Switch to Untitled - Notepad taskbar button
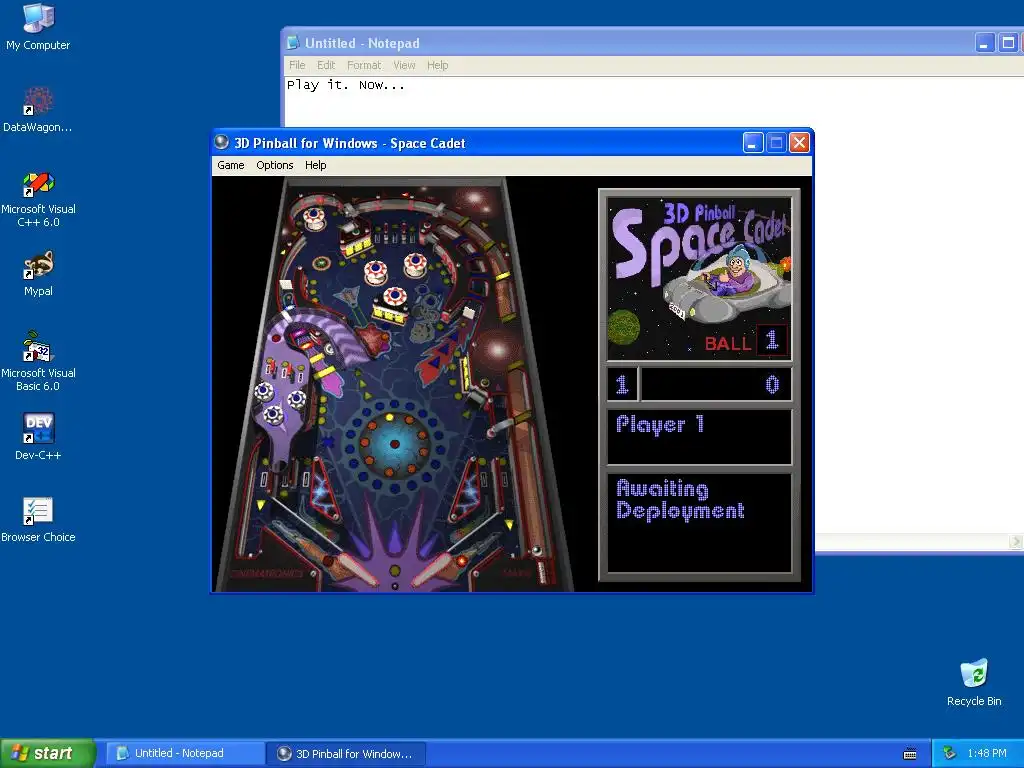1024x768 pixels. pyautogui.click(x=183, y=754)
